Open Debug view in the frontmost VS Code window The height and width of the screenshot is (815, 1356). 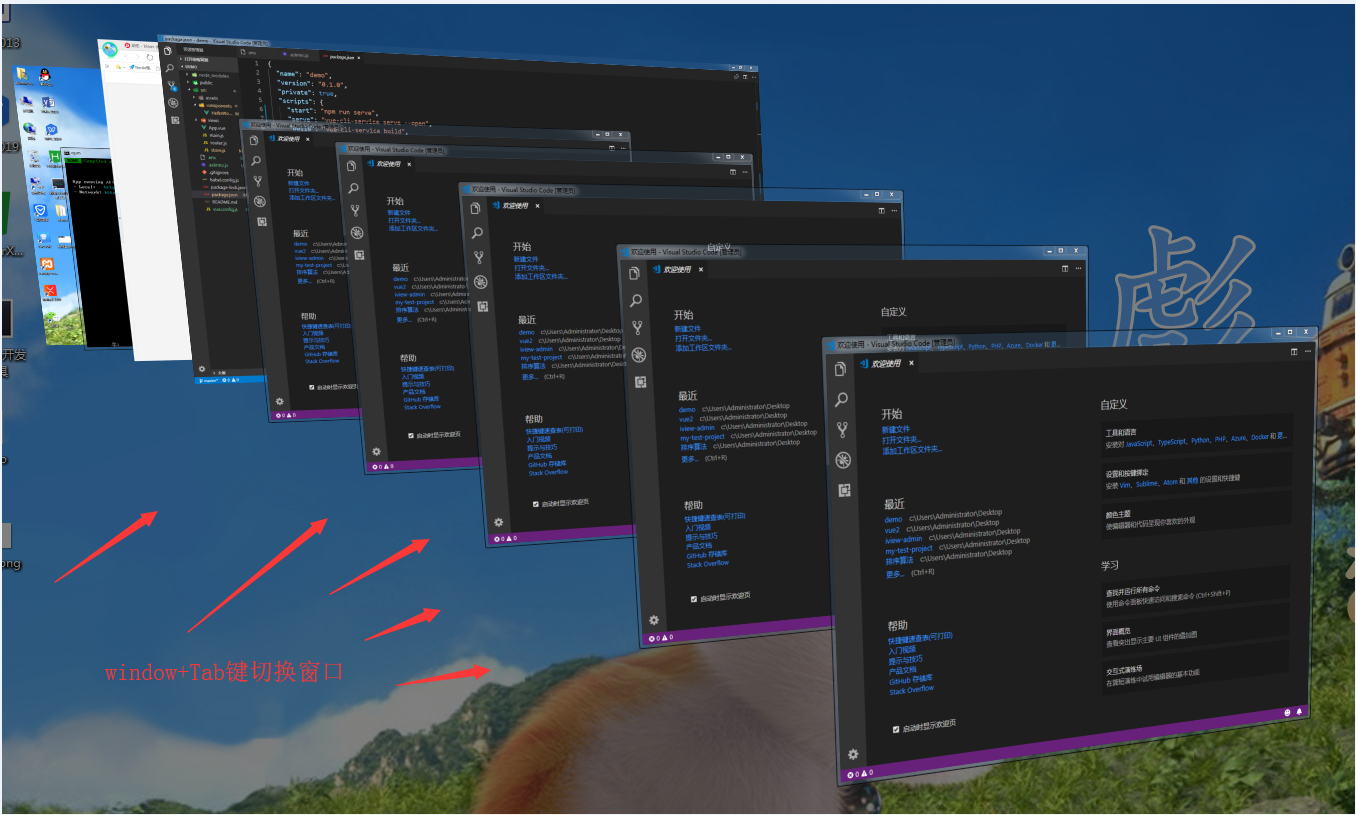point(844,460)
